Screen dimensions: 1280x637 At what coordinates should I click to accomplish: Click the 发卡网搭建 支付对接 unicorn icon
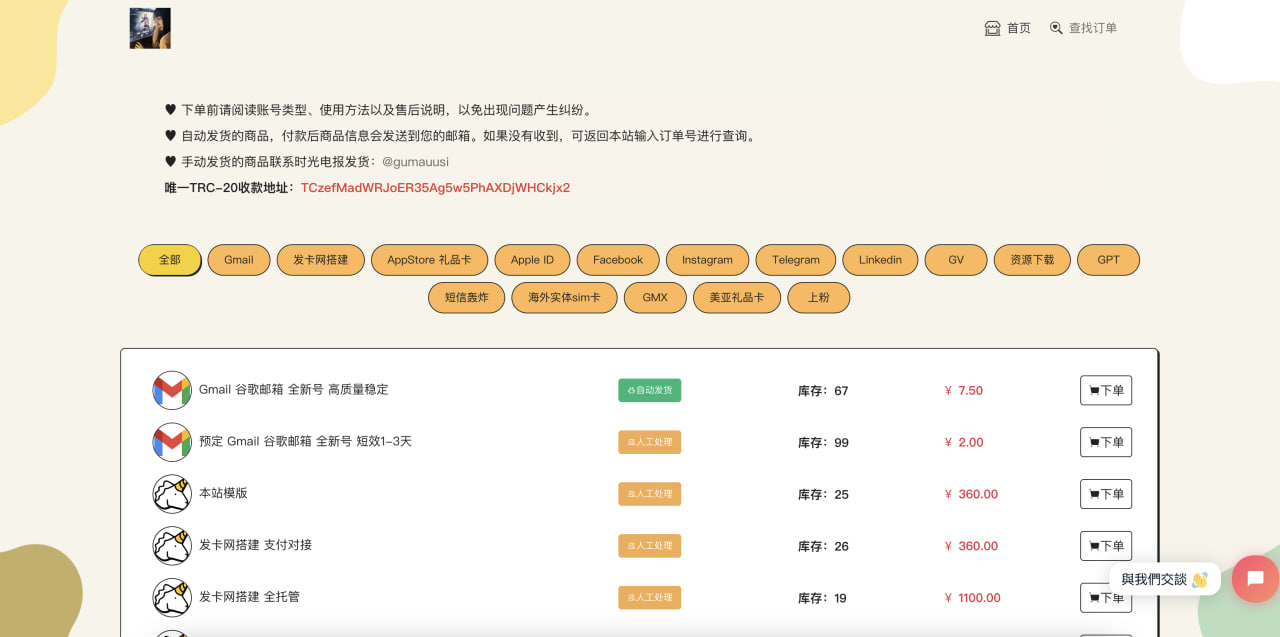(172, 546)
